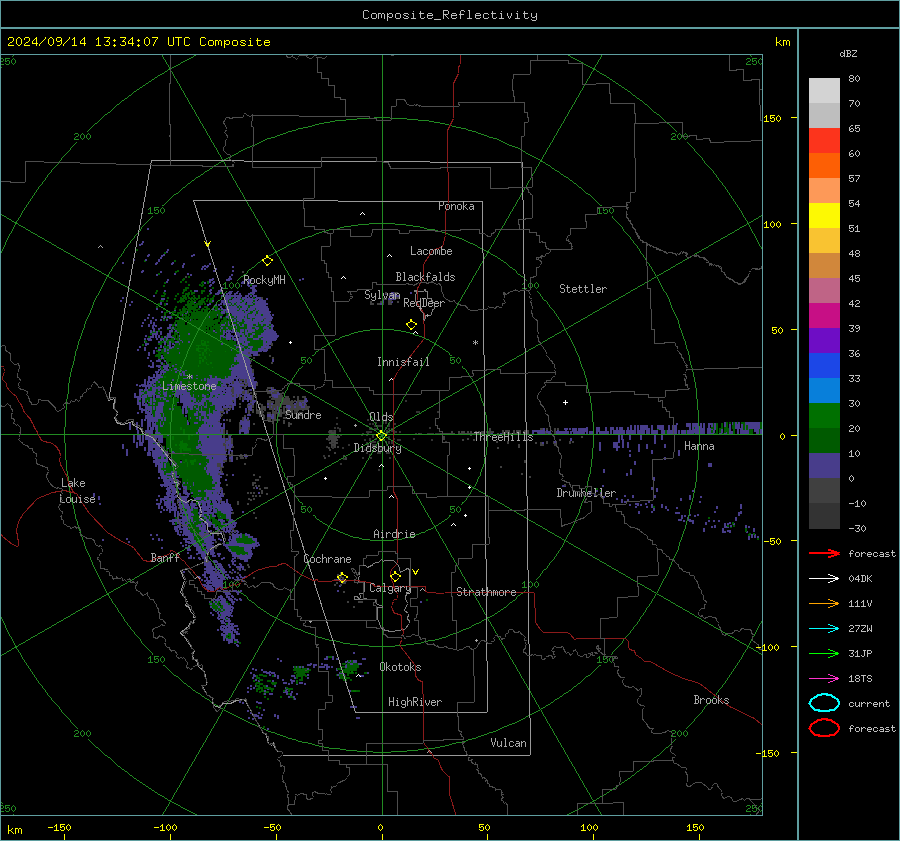The width and height of the screenshot is (900, 841).
Task: Click the km unit label at top right
Action: tap(782, 42)
